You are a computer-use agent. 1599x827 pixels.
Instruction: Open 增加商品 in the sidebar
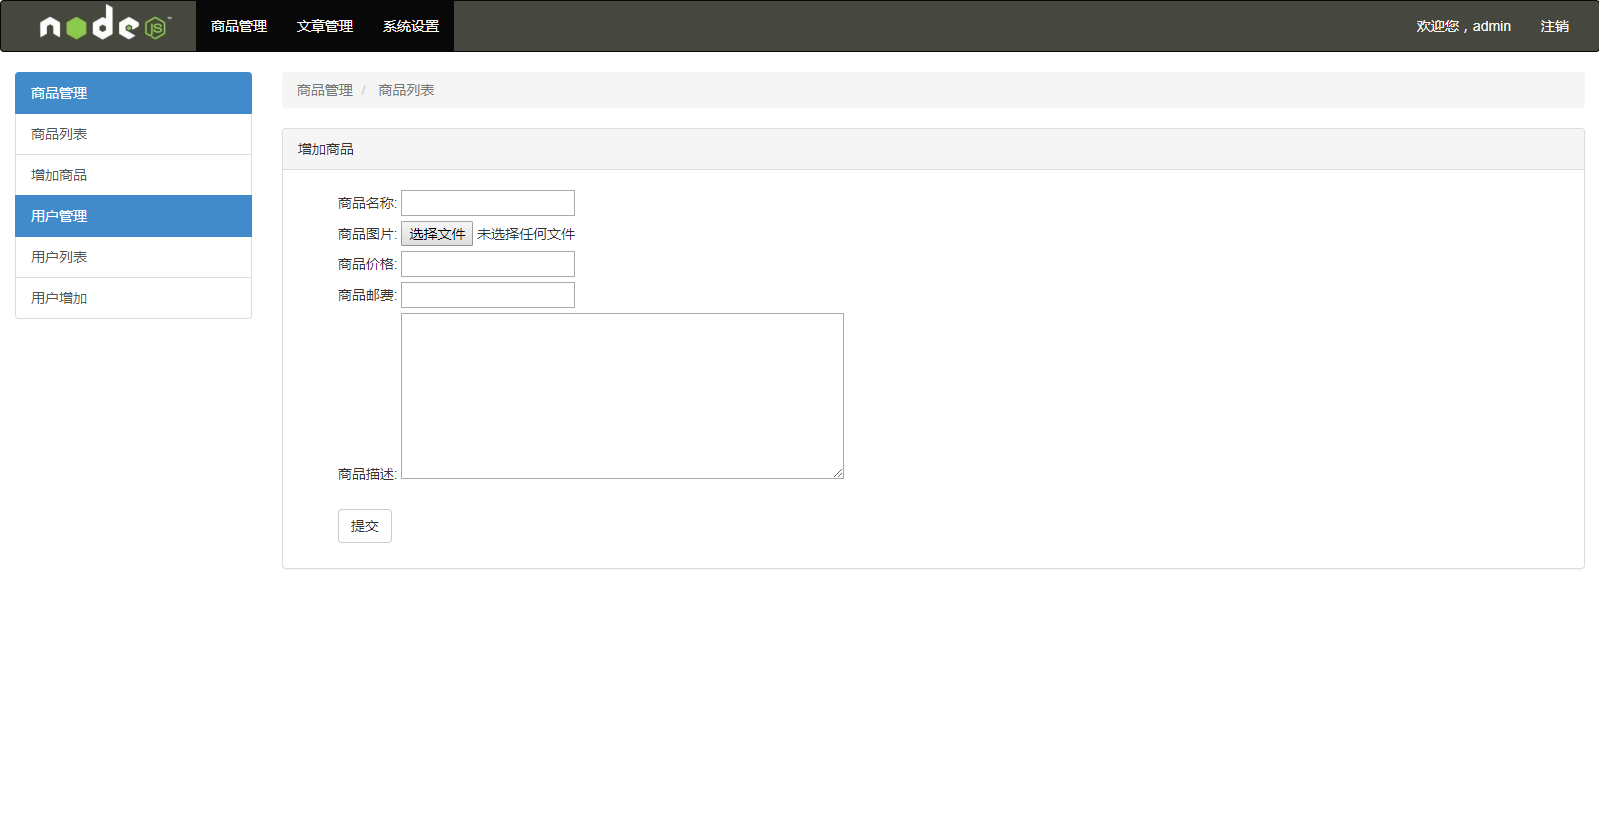pyautogui.click(x=133, y=175)
